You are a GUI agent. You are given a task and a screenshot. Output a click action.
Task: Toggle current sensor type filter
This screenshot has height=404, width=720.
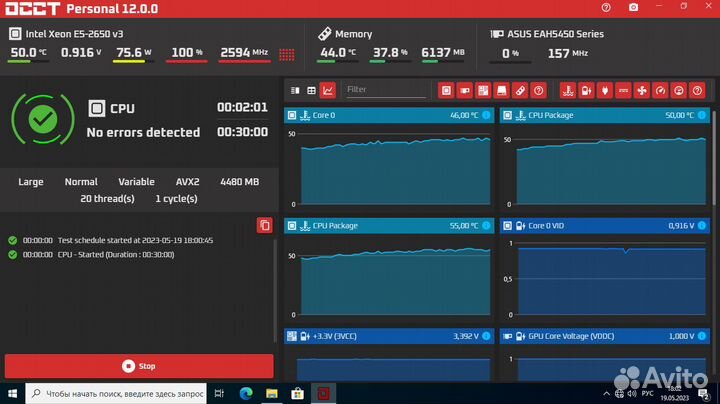pyautogui.click(x=623, y=90)
